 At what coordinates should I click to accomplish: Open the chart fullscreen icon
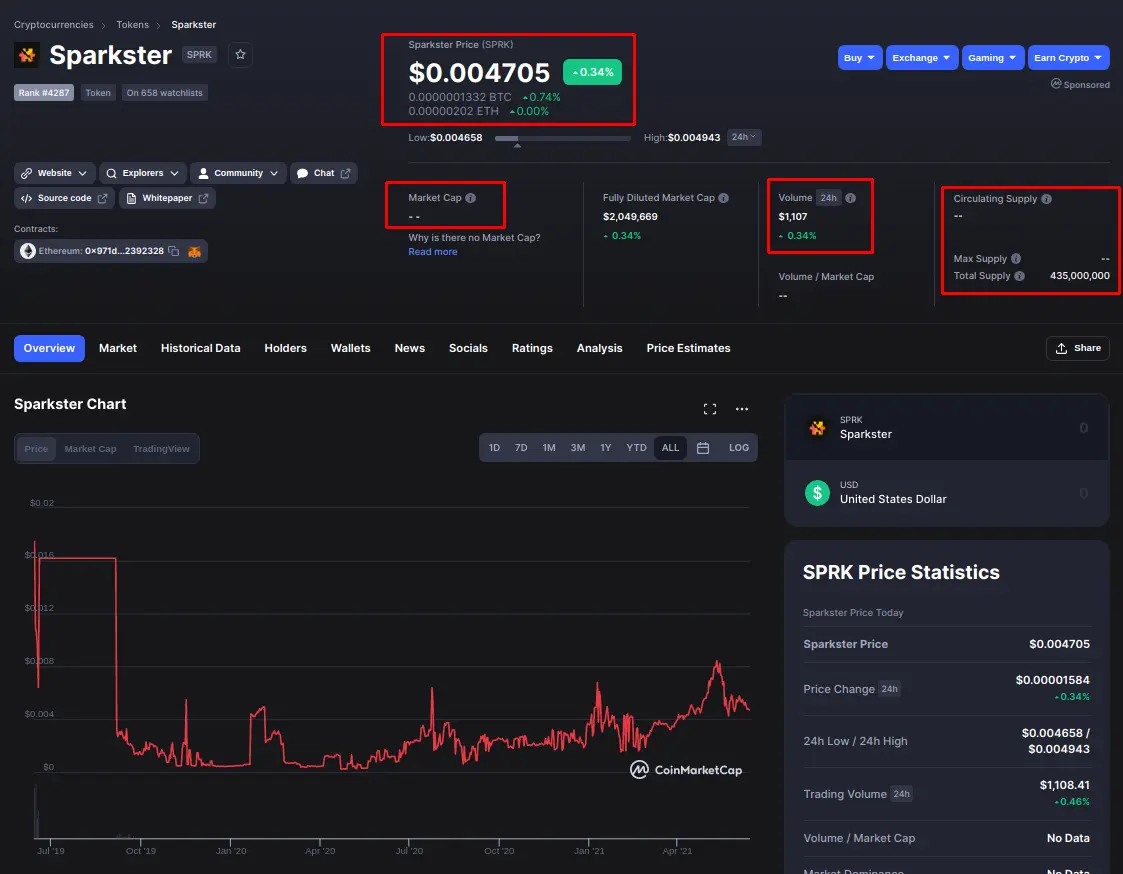pos(710,409)
